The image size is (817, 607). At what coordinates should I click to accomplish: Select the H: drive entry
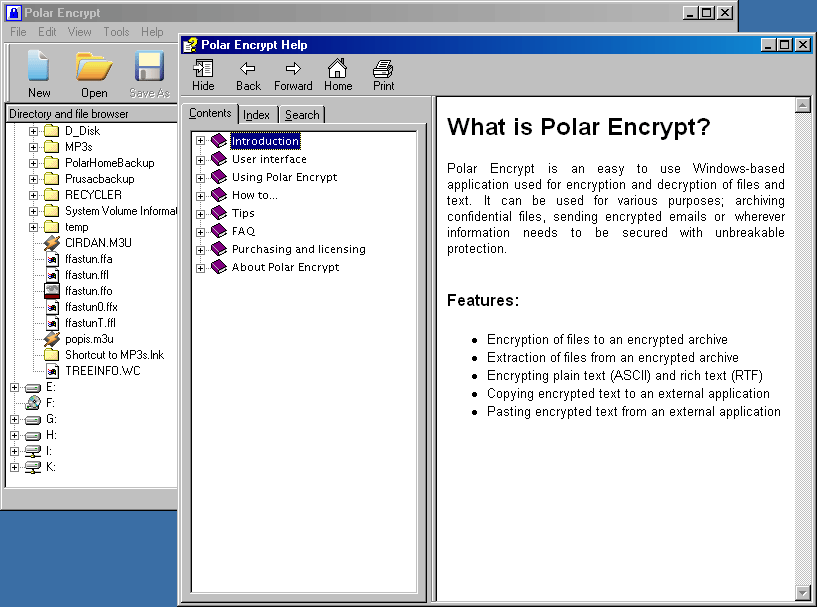(x=51, y=435)
